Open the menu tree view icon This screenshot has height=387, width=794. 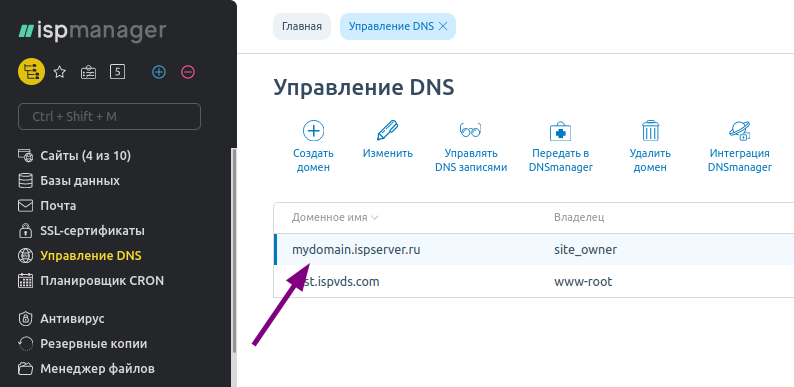(x=31, y=72)
